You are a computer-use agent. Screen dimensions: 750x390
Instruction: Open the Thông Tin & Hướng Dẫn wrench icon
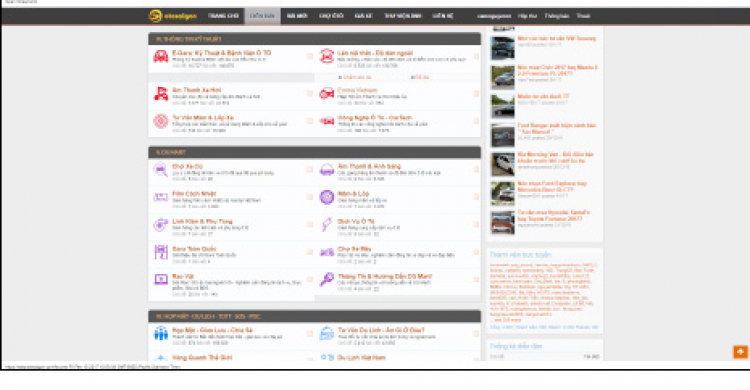(x=327, y=279)
